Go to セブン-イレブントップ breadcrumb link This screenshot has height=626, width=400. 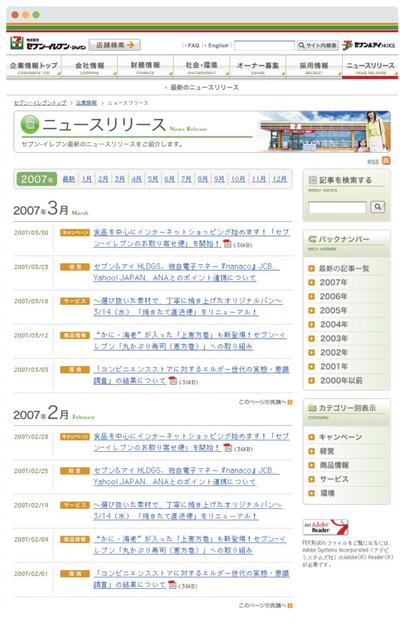pos(40,103)
